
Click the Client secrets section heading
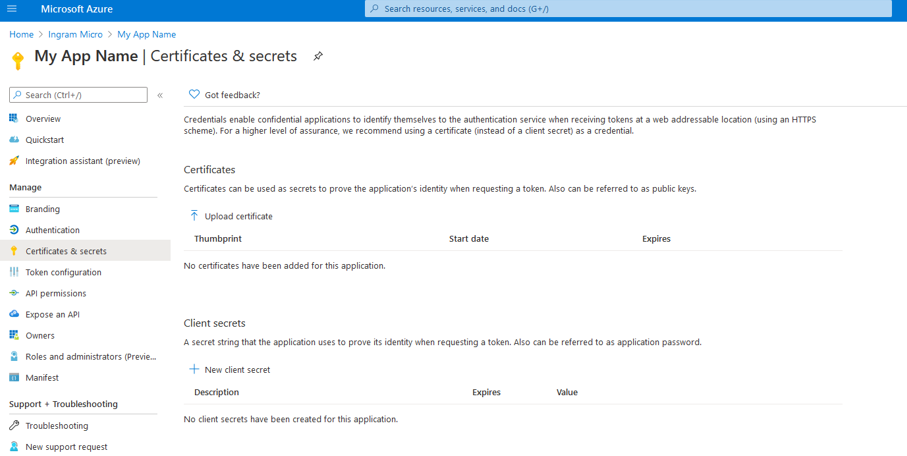click(x=215, y=323)
